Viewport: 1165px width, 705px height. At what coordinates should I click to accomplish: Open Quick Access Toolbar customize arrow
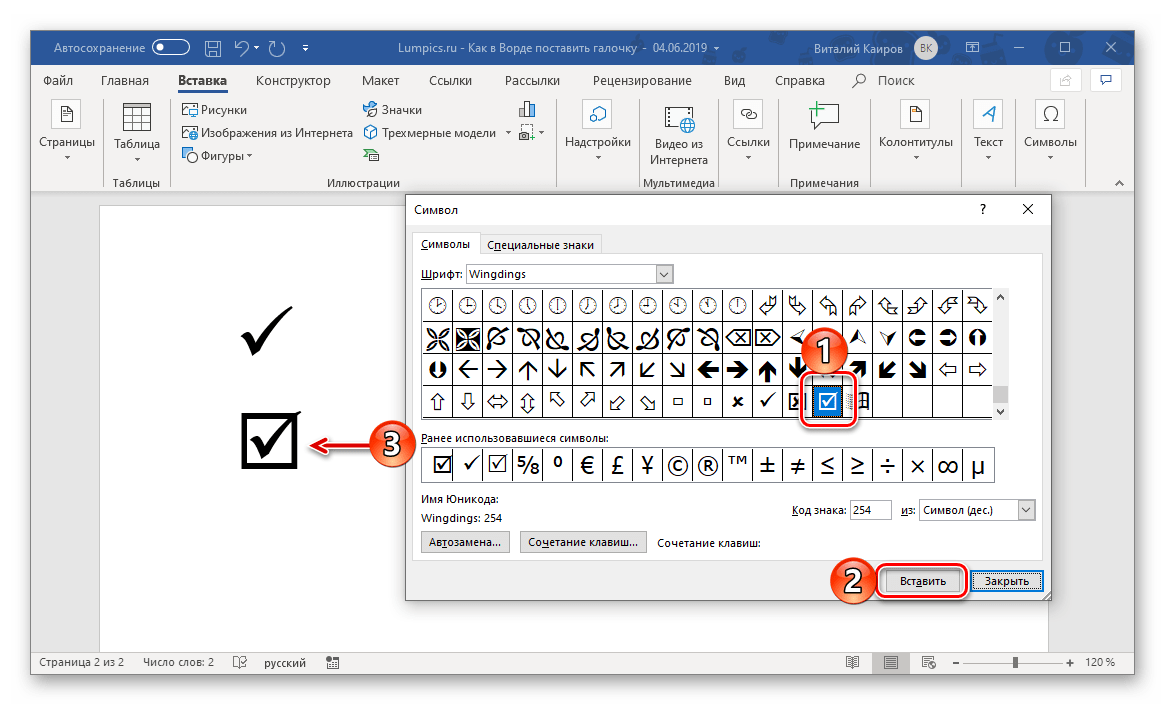(x=305, y=48)
